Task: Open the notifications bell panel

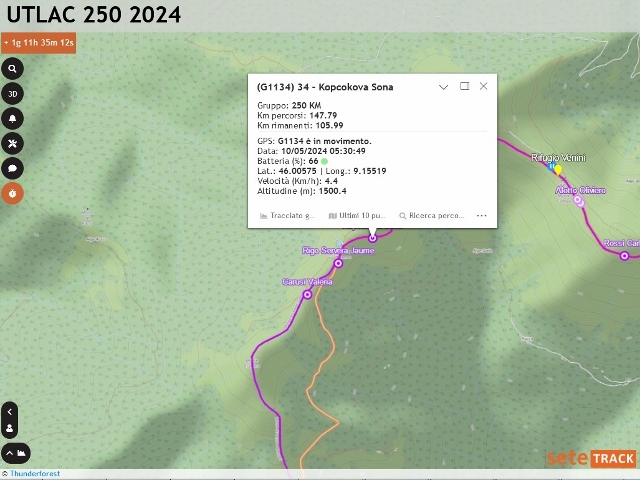Action: coord(12,119)
